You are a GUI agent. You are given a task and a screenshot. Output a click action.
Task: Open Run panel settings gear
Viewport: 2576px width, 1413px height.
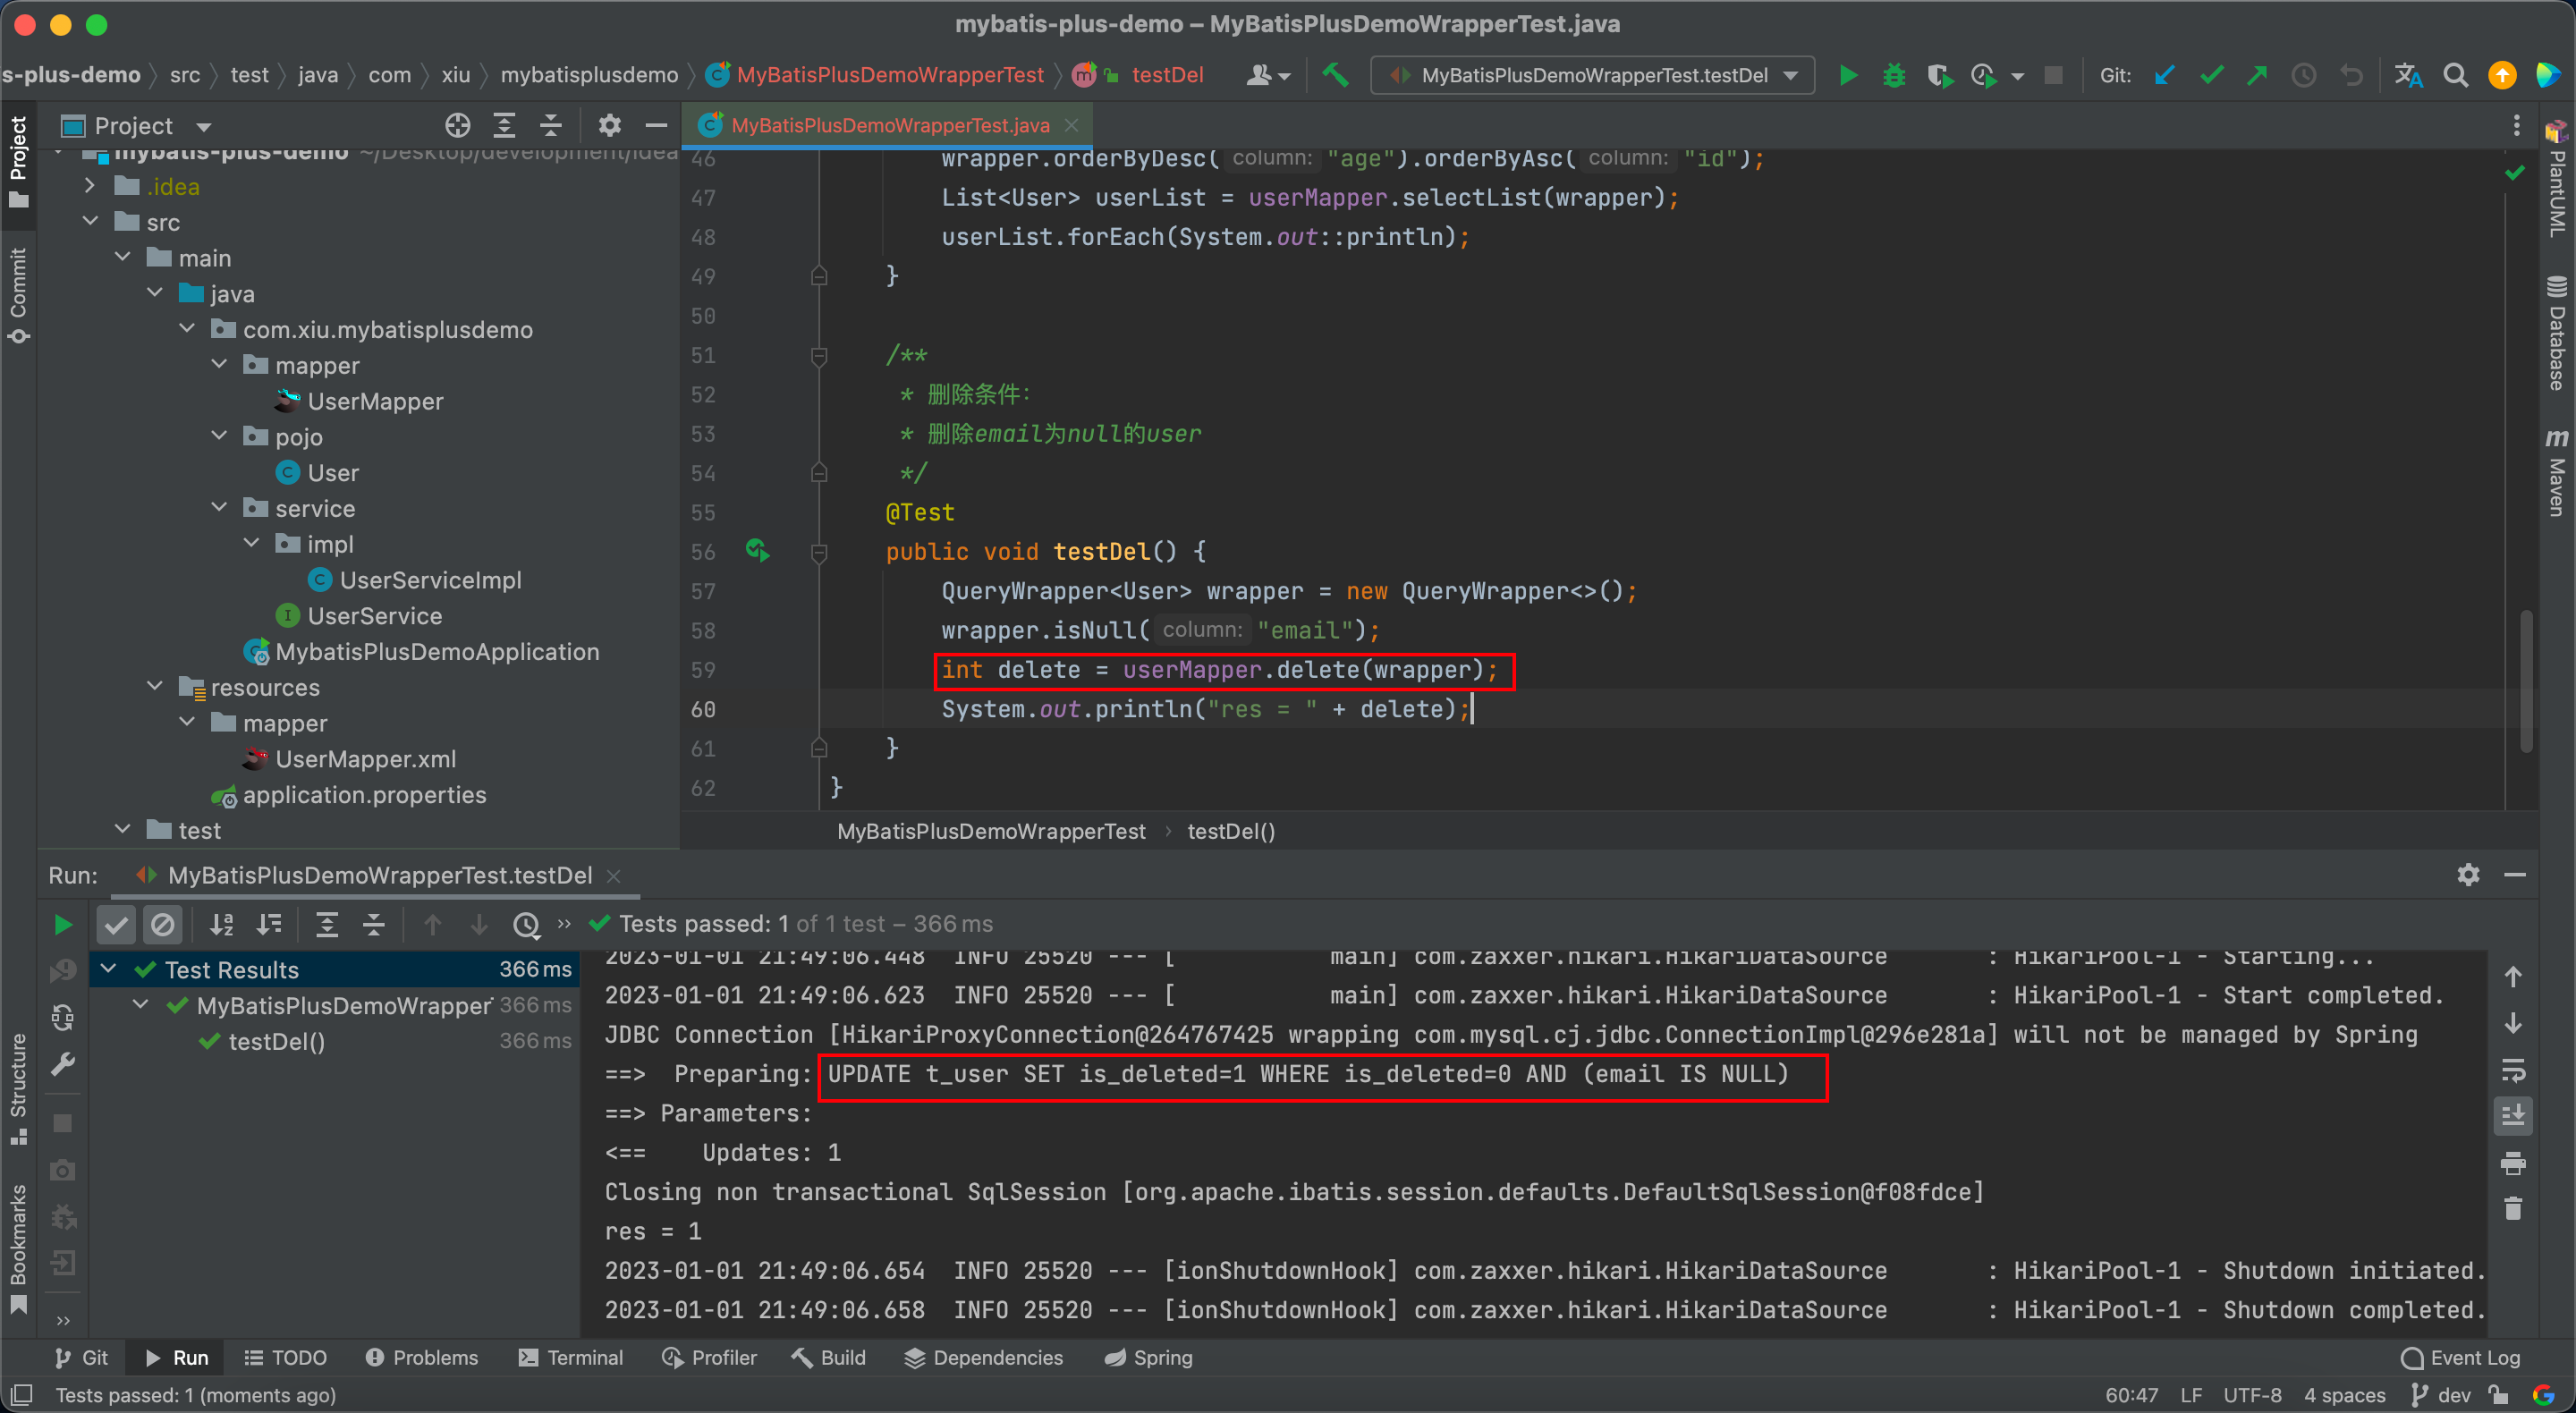2468,875
